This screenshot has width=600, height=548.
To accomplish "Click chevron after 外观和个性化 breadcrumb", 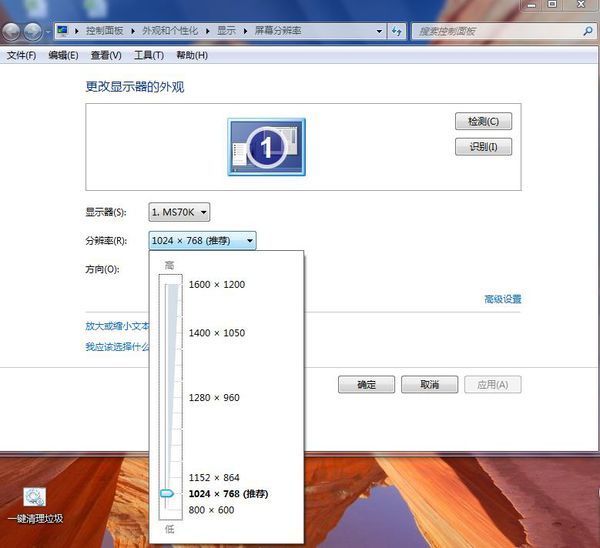I will tap(207, 31).
